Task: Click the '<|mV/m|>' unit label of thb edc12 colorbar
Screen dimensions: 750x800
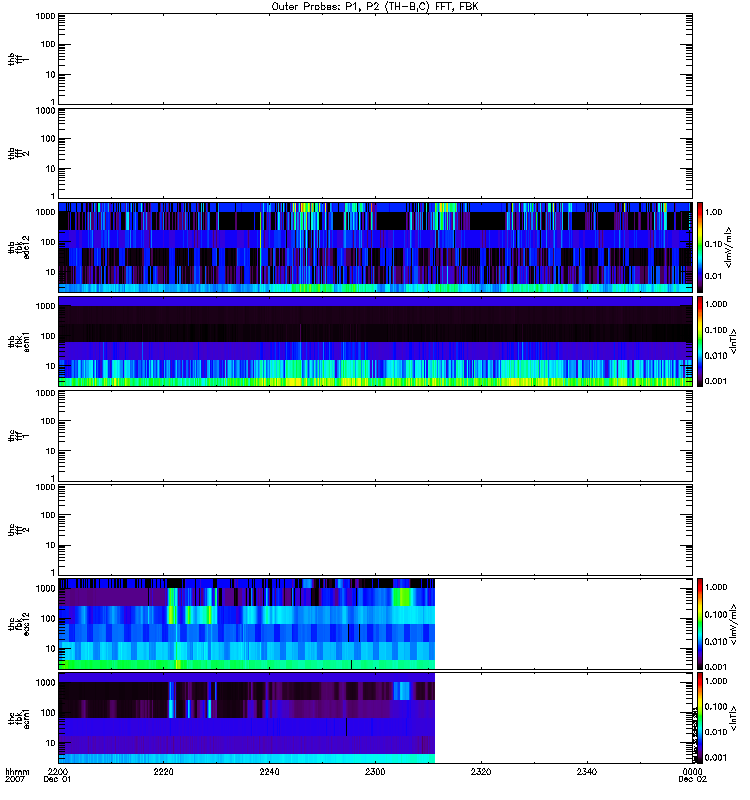Action: pyautogui.click(x=729, y=247)
